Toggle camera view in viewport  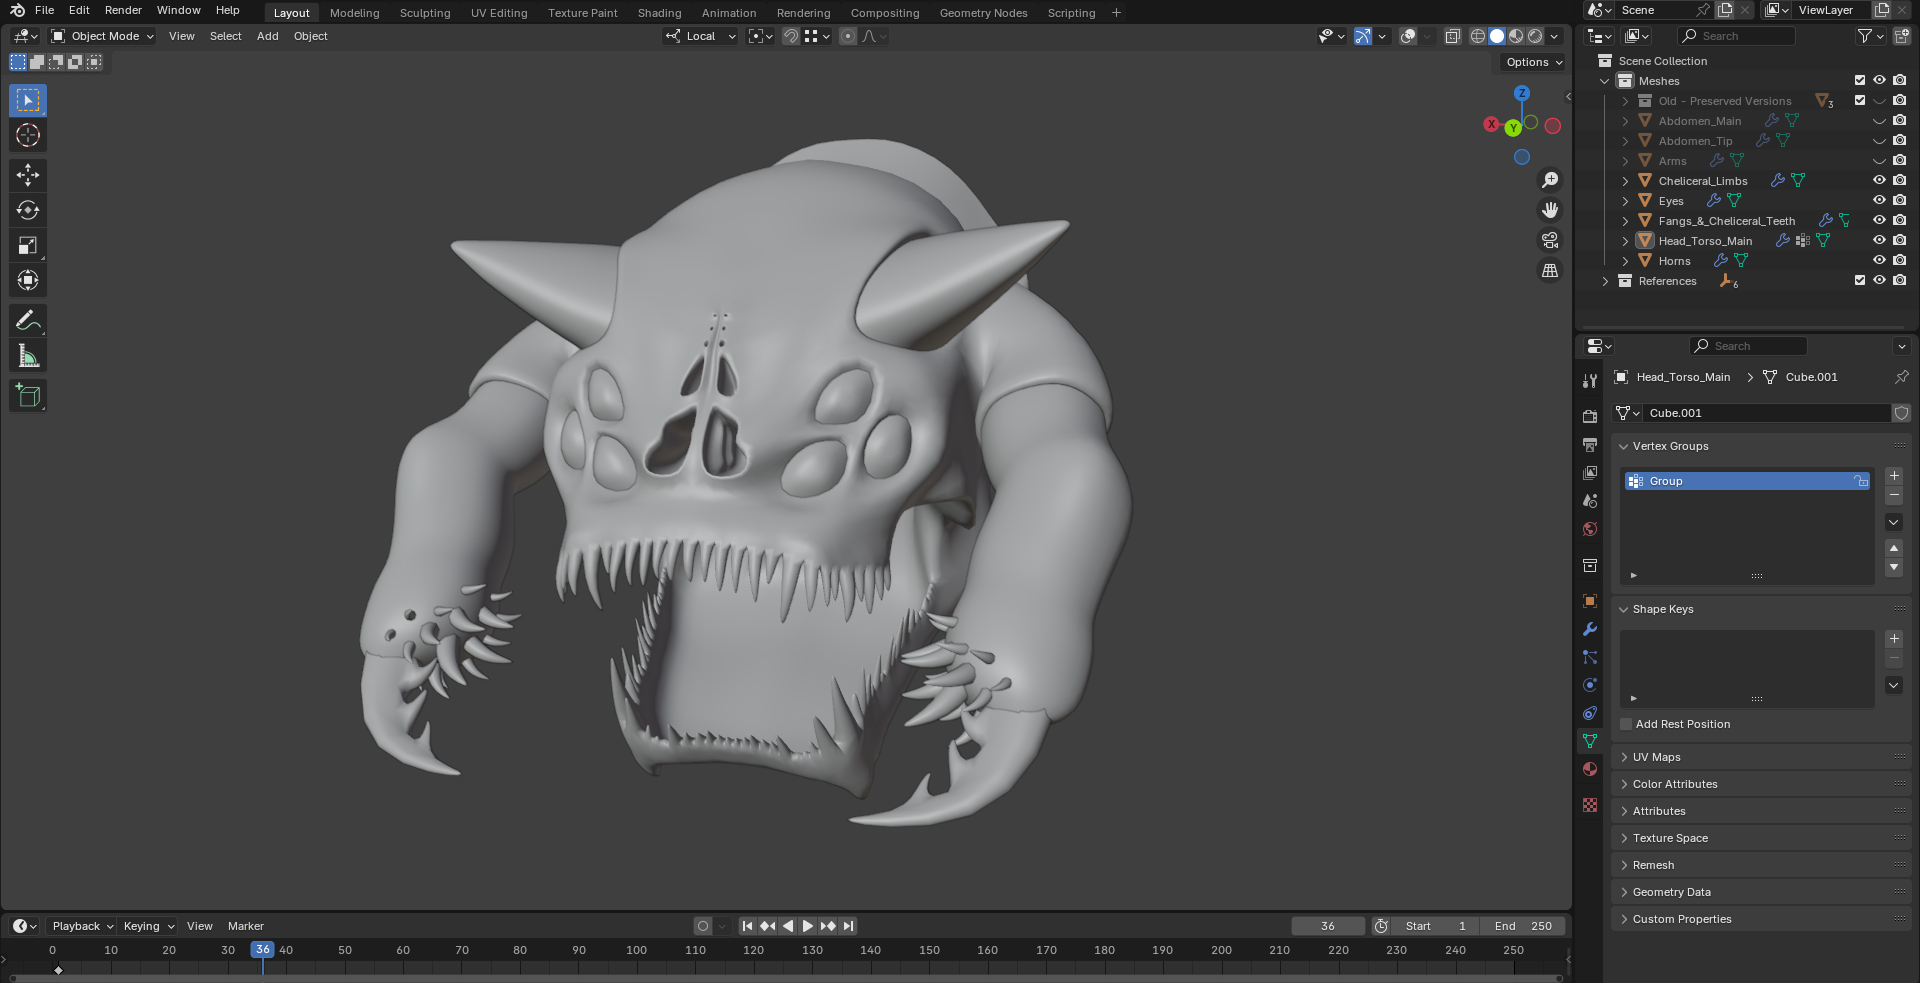click(1550, 241)
